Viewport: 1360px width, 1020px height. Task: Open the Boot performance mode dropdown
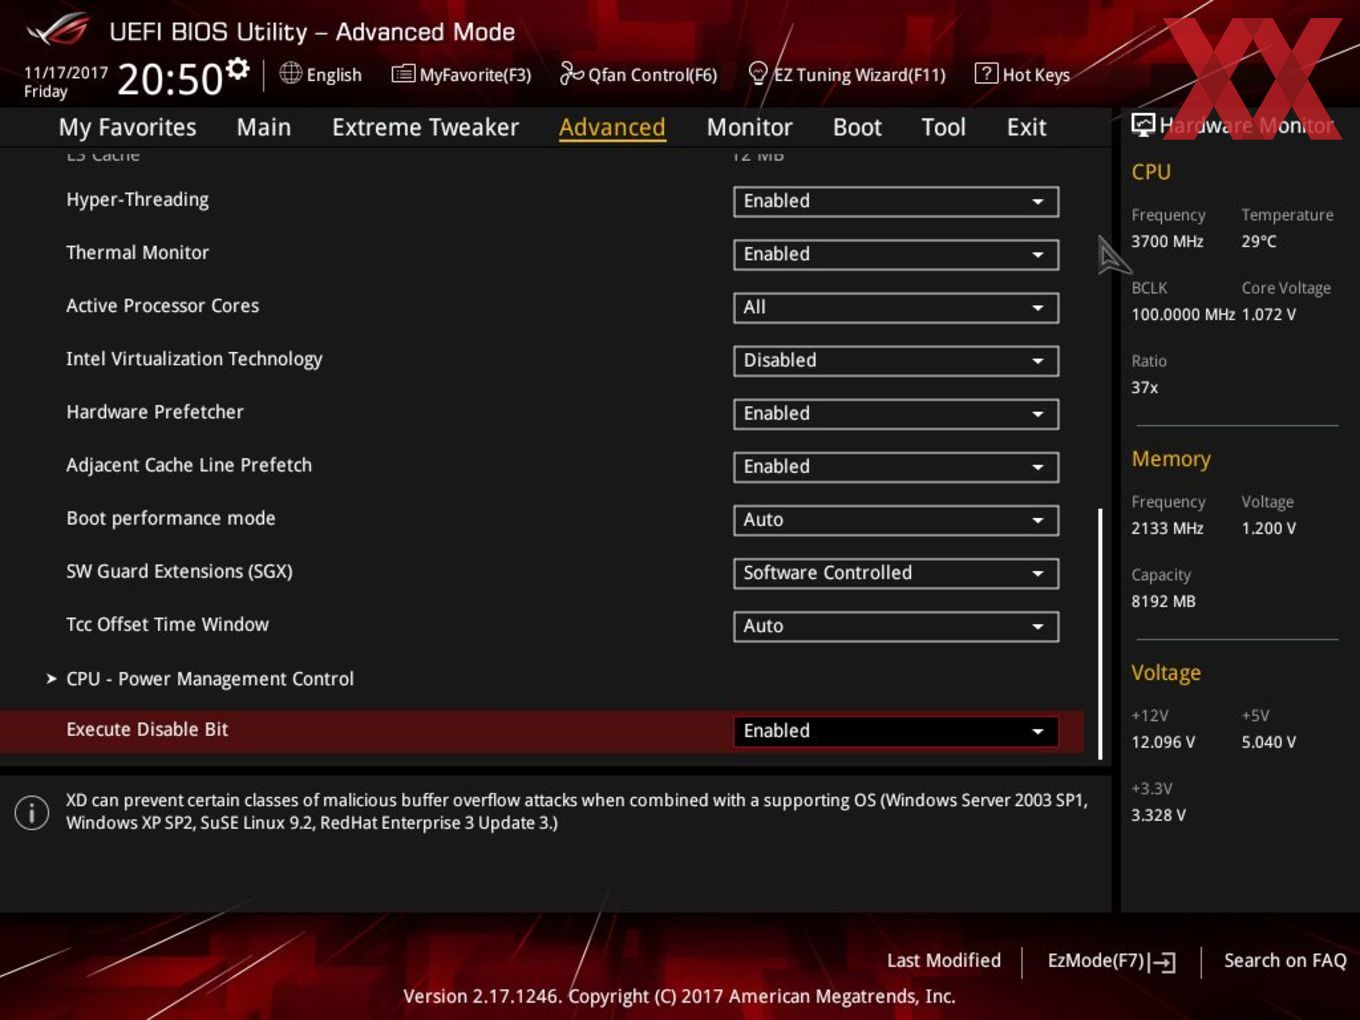(x=896, y=519)
